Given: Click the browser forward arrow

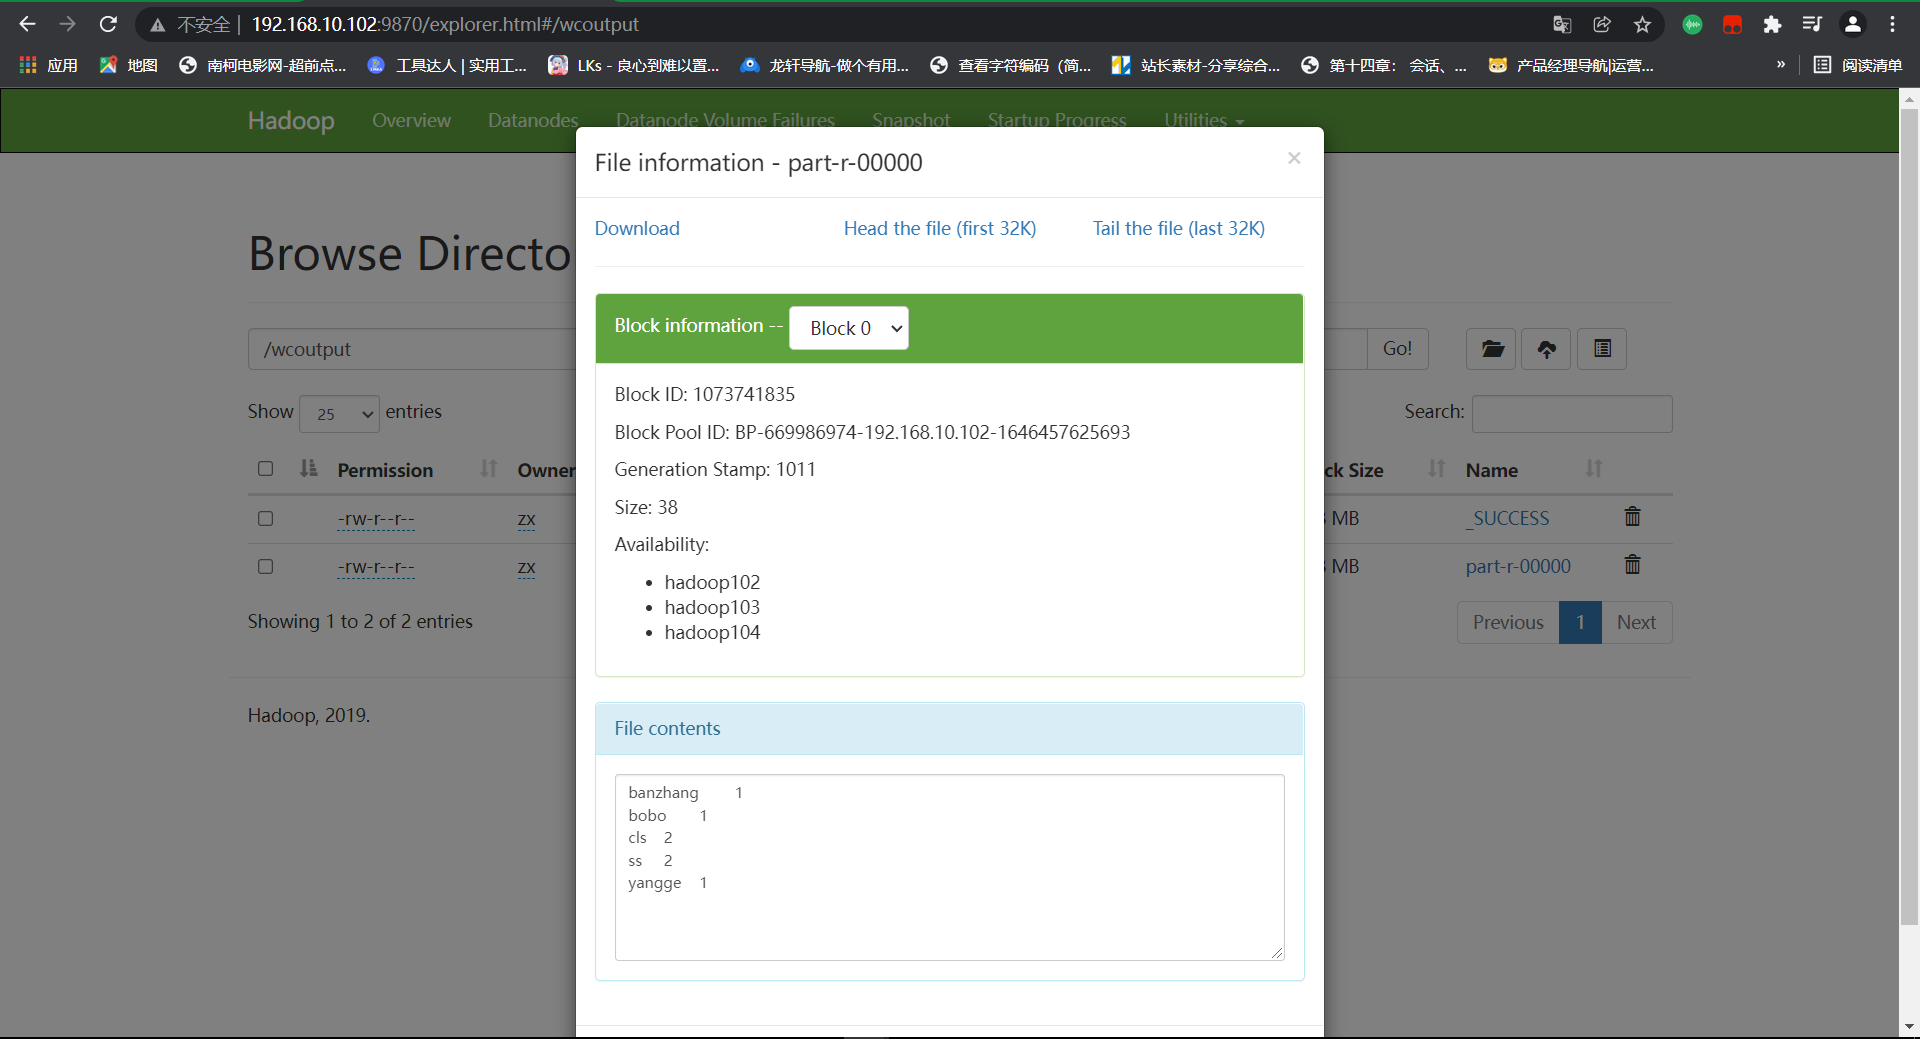Looking at the screenshot, I should 67,24.
